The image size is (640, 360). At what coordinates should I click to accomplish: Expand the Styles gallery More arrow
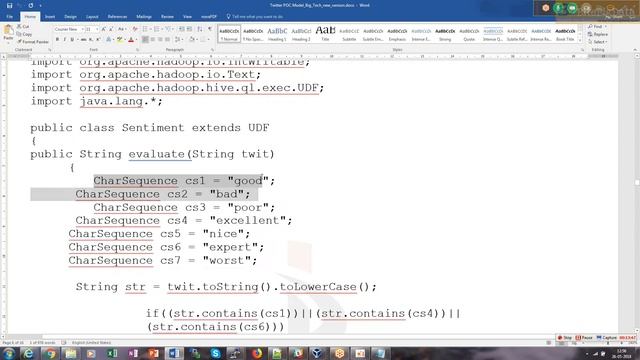pos(580,40)
